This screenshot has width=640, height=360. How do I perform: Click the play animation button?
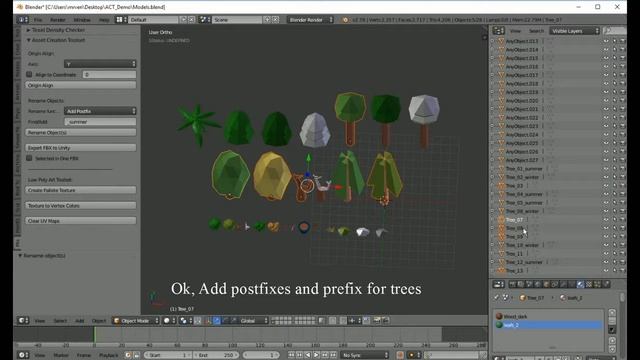click(x=316, y=355)
